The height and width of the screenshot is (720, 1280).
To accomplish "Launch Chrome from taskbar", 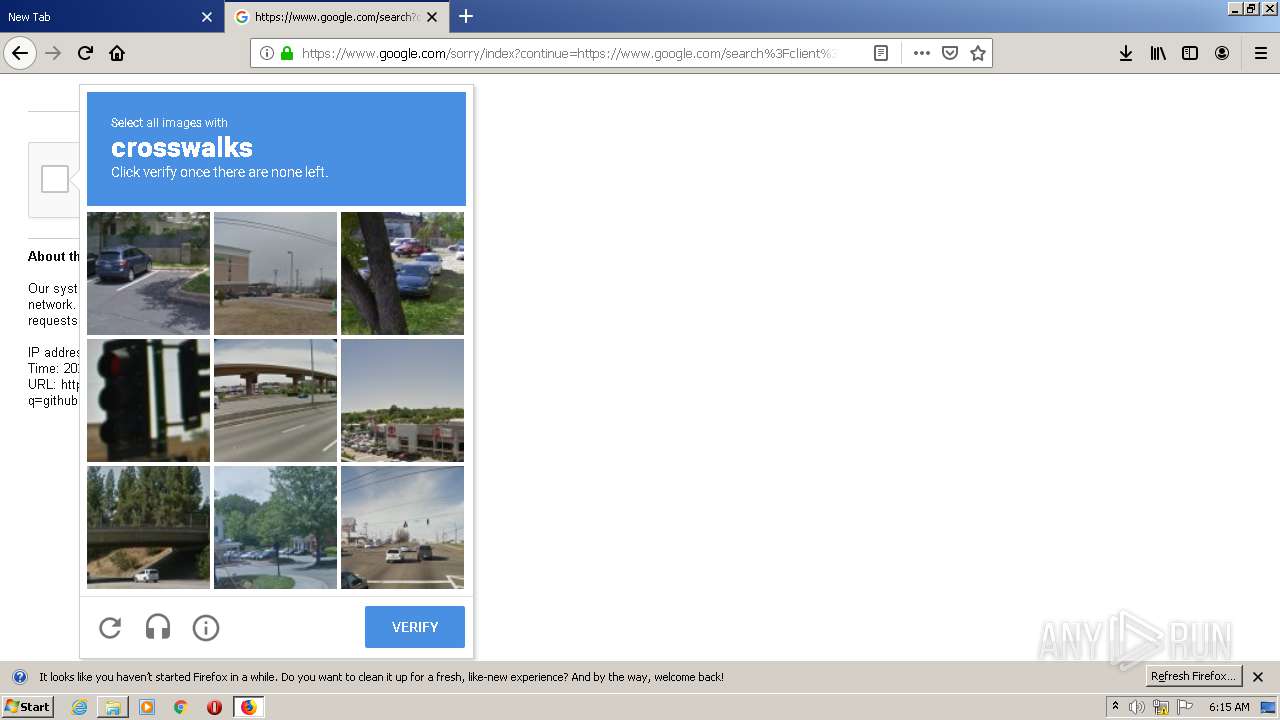I will (x=181, y=707).
